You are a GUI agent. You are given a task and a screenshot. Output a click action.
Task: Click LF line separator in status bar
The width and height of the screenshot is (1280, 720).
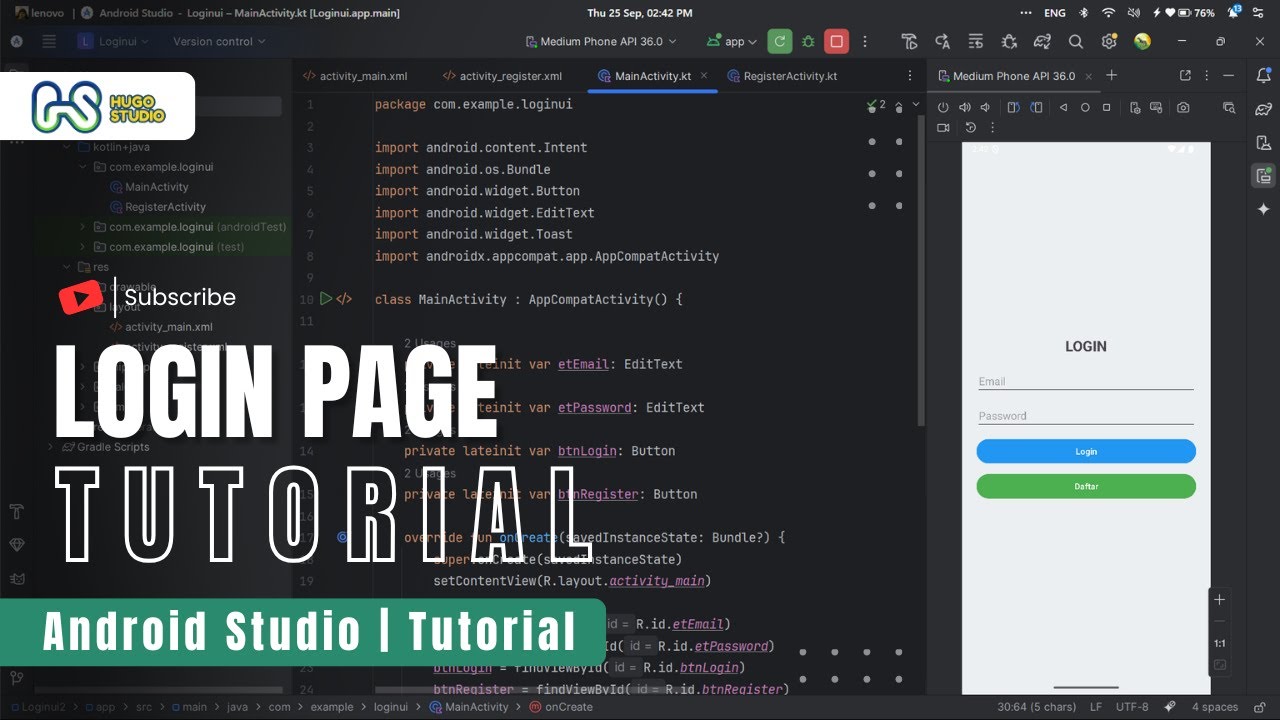click(x=1096, y=707)
